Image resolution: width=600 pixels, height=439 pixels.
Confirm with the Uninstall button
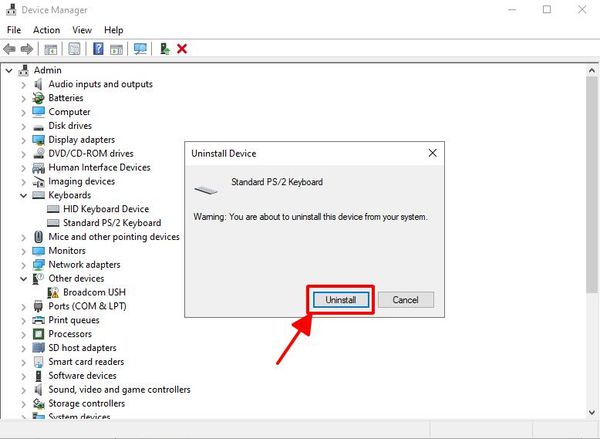tap(341, 300)
